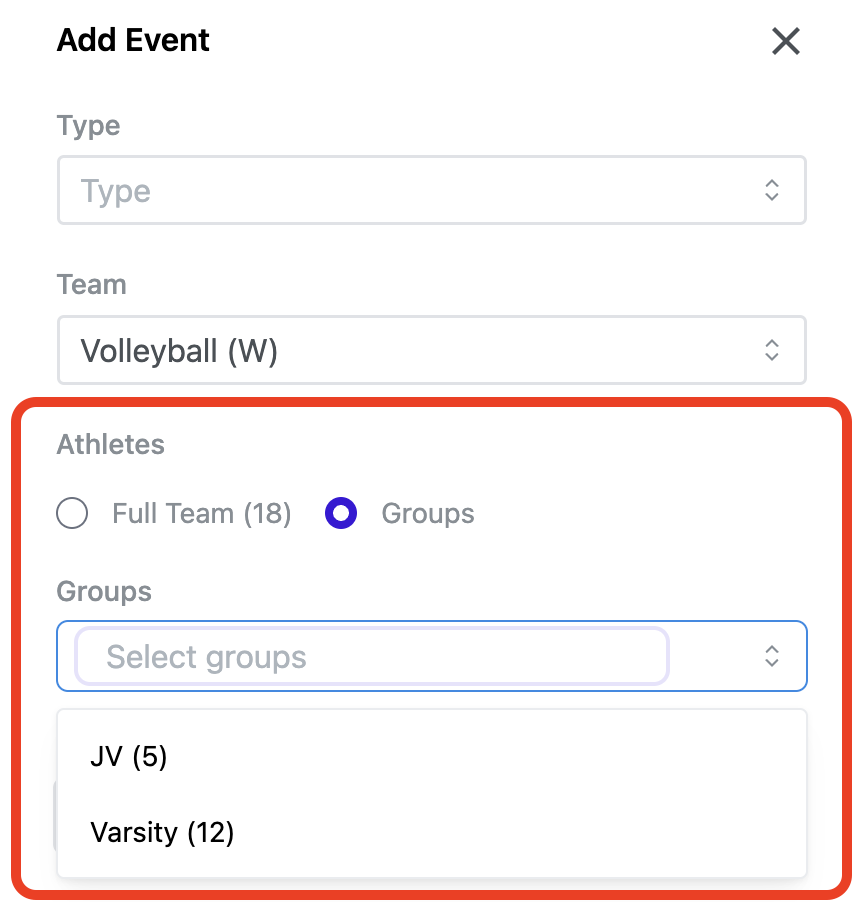Click the Groups label above the combo box
Image resolution: width=862 pixels, height=902 pixels.
point(104,591)
